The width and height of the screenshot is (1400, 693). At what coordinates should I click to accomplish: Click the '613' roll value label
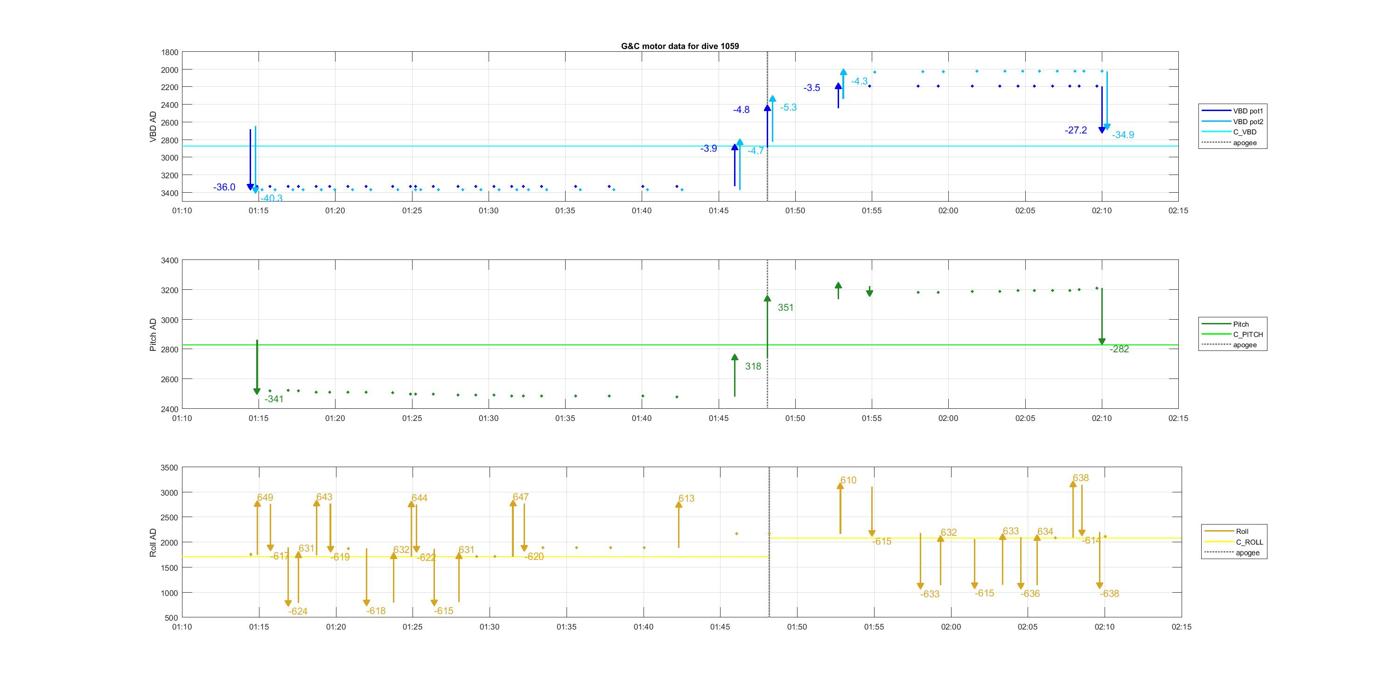[686, 499]
